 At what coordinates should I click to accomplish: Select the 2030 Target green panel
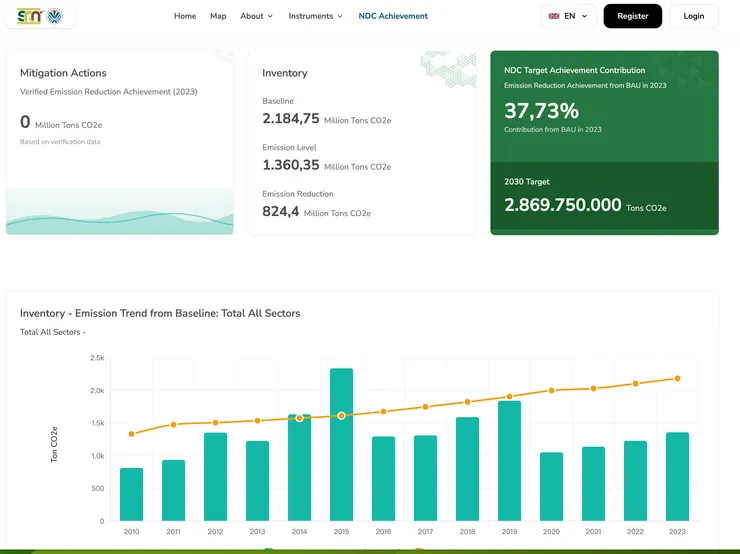pyautogui.click(x=604, y=198)
